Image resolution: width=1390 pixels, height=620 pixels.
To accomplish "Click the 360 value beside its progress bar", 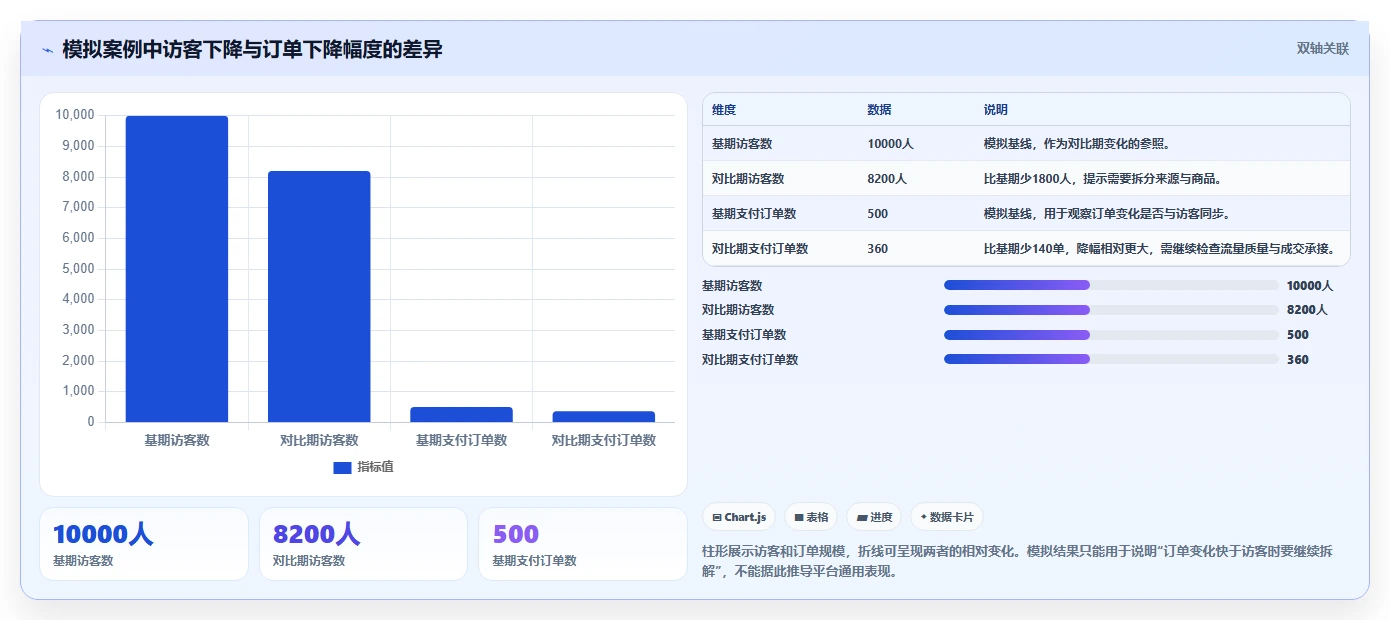I will pos(1298,360).
